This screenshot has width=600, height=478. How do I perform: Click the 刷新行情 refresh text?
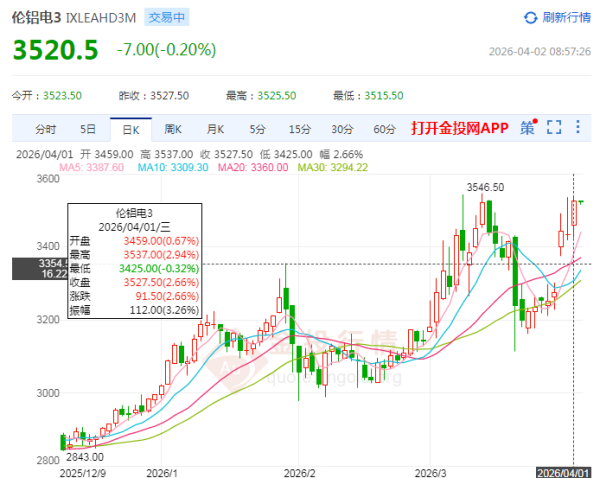click(x=566, y=18)
